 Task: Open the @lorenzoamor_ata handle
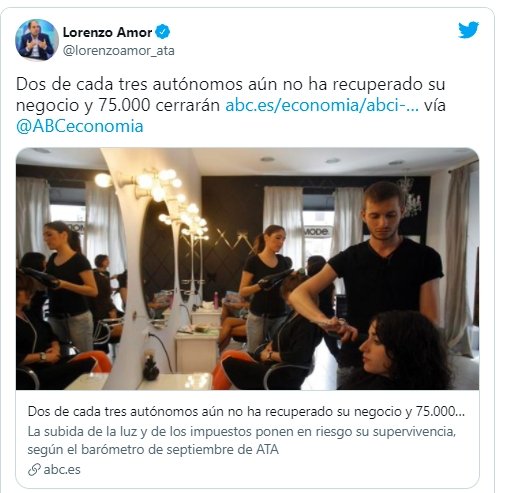pos(119,51)
